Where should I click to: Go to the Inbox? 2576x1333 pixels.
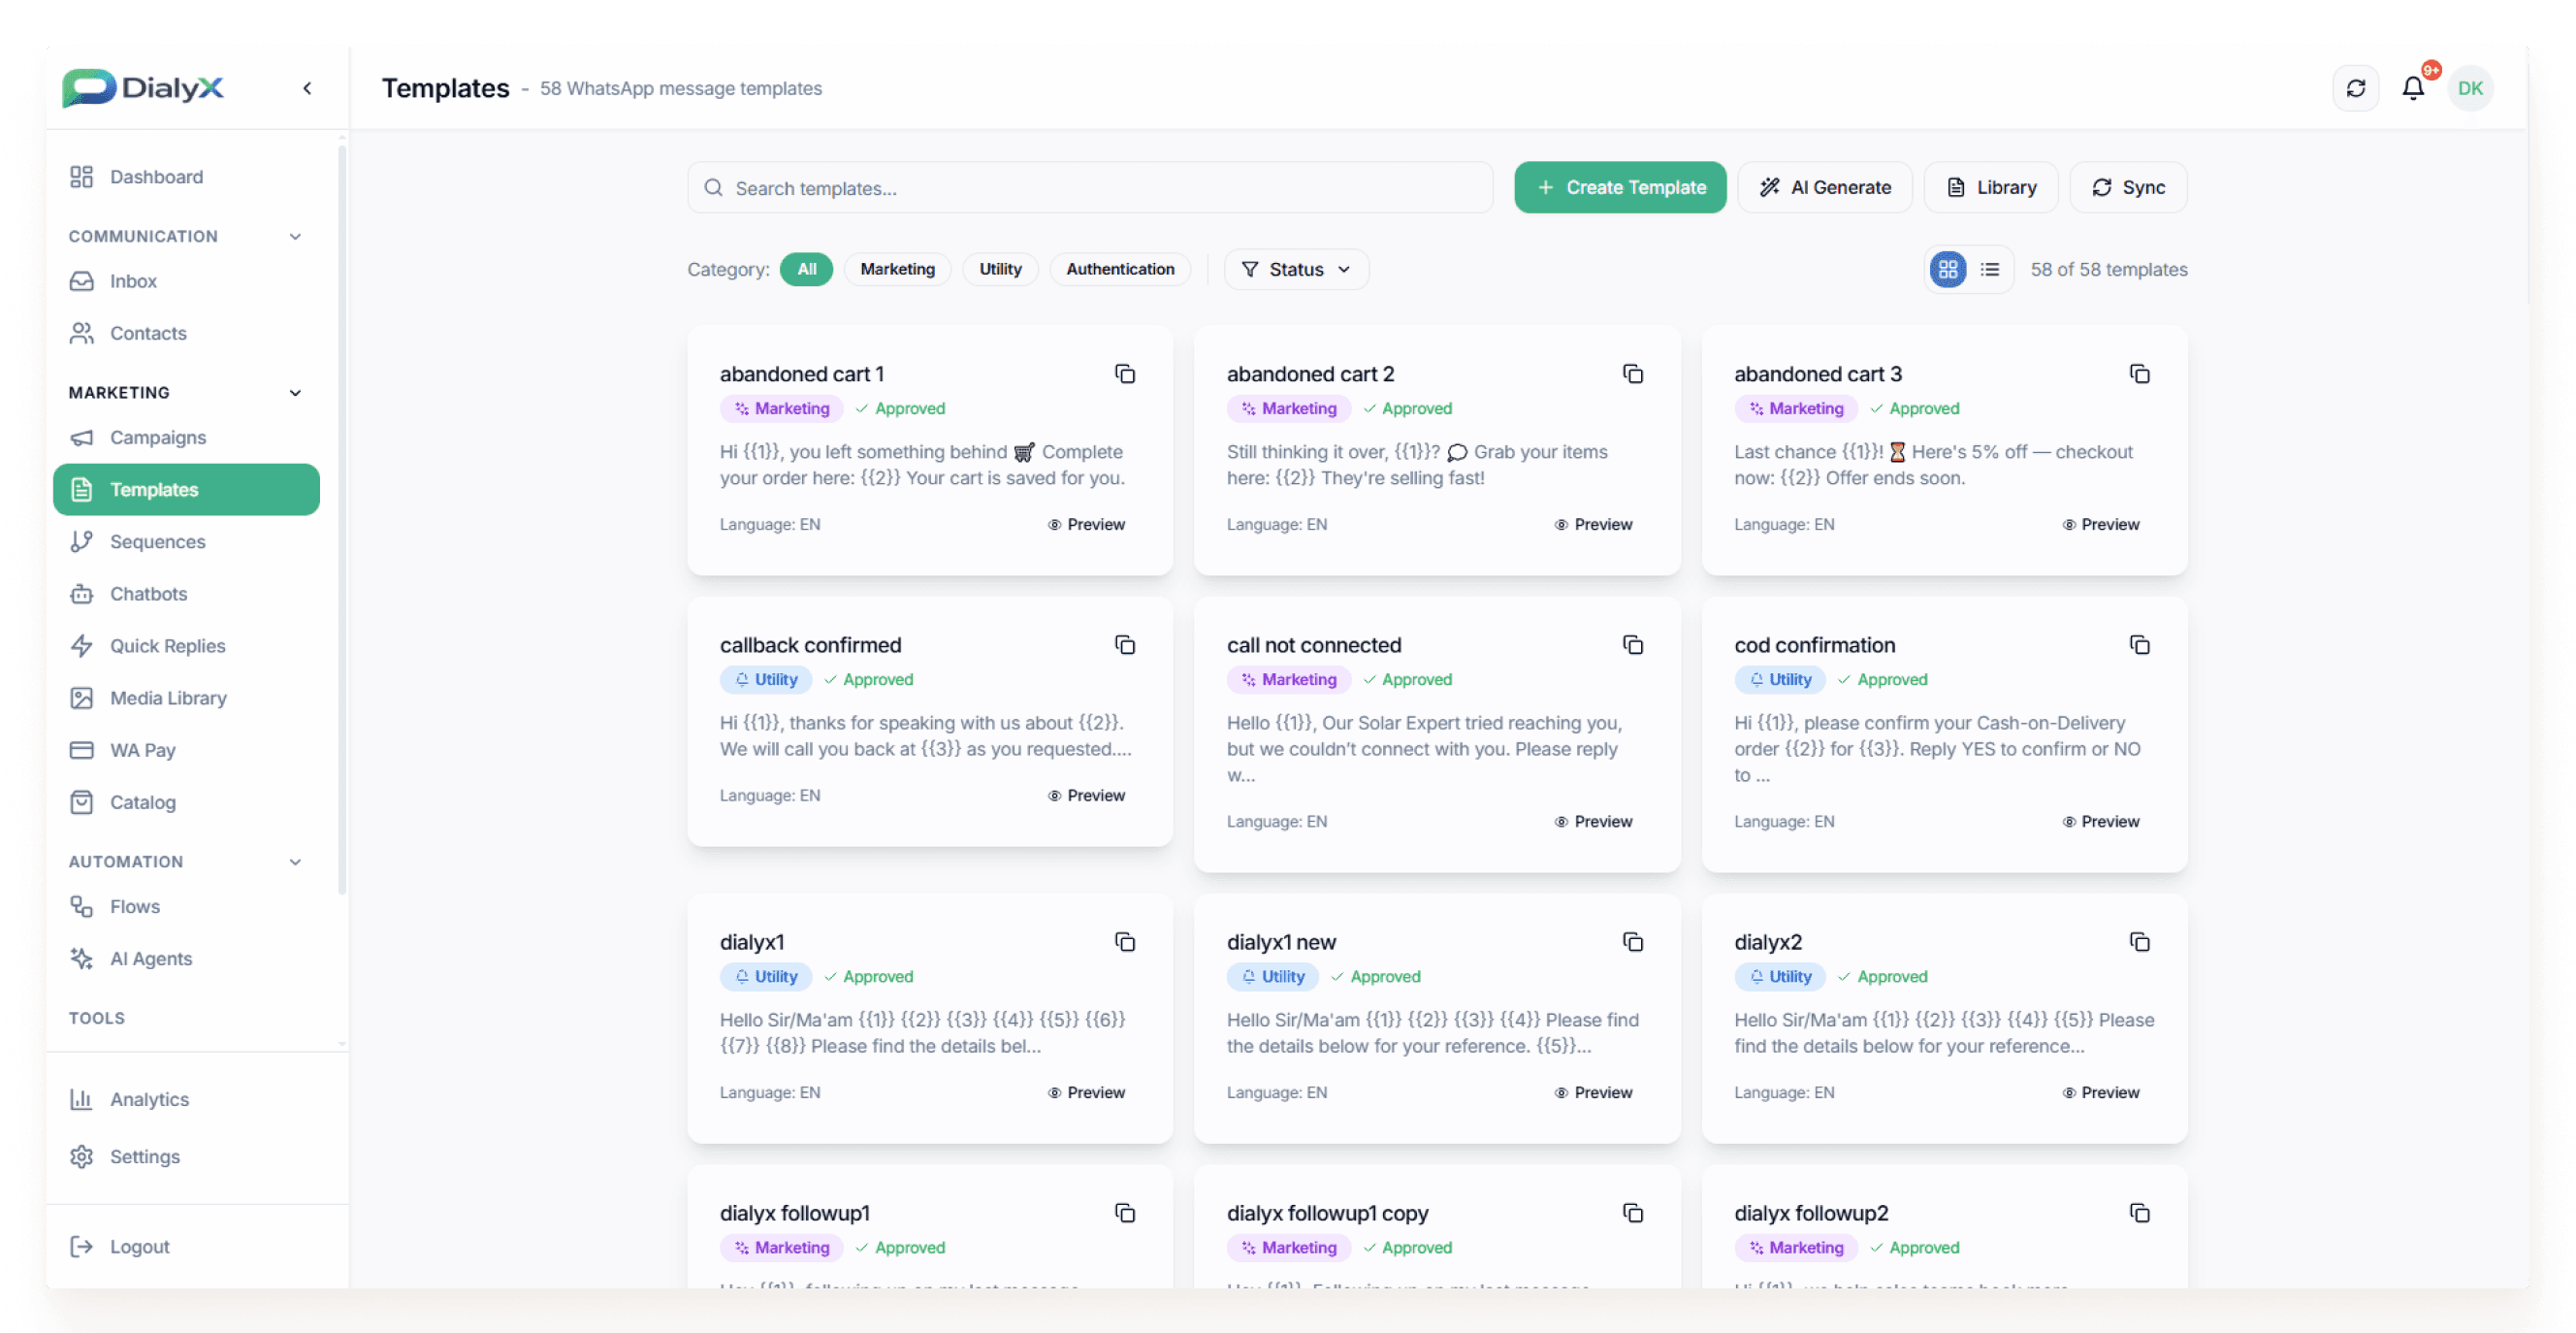[186, 281]
